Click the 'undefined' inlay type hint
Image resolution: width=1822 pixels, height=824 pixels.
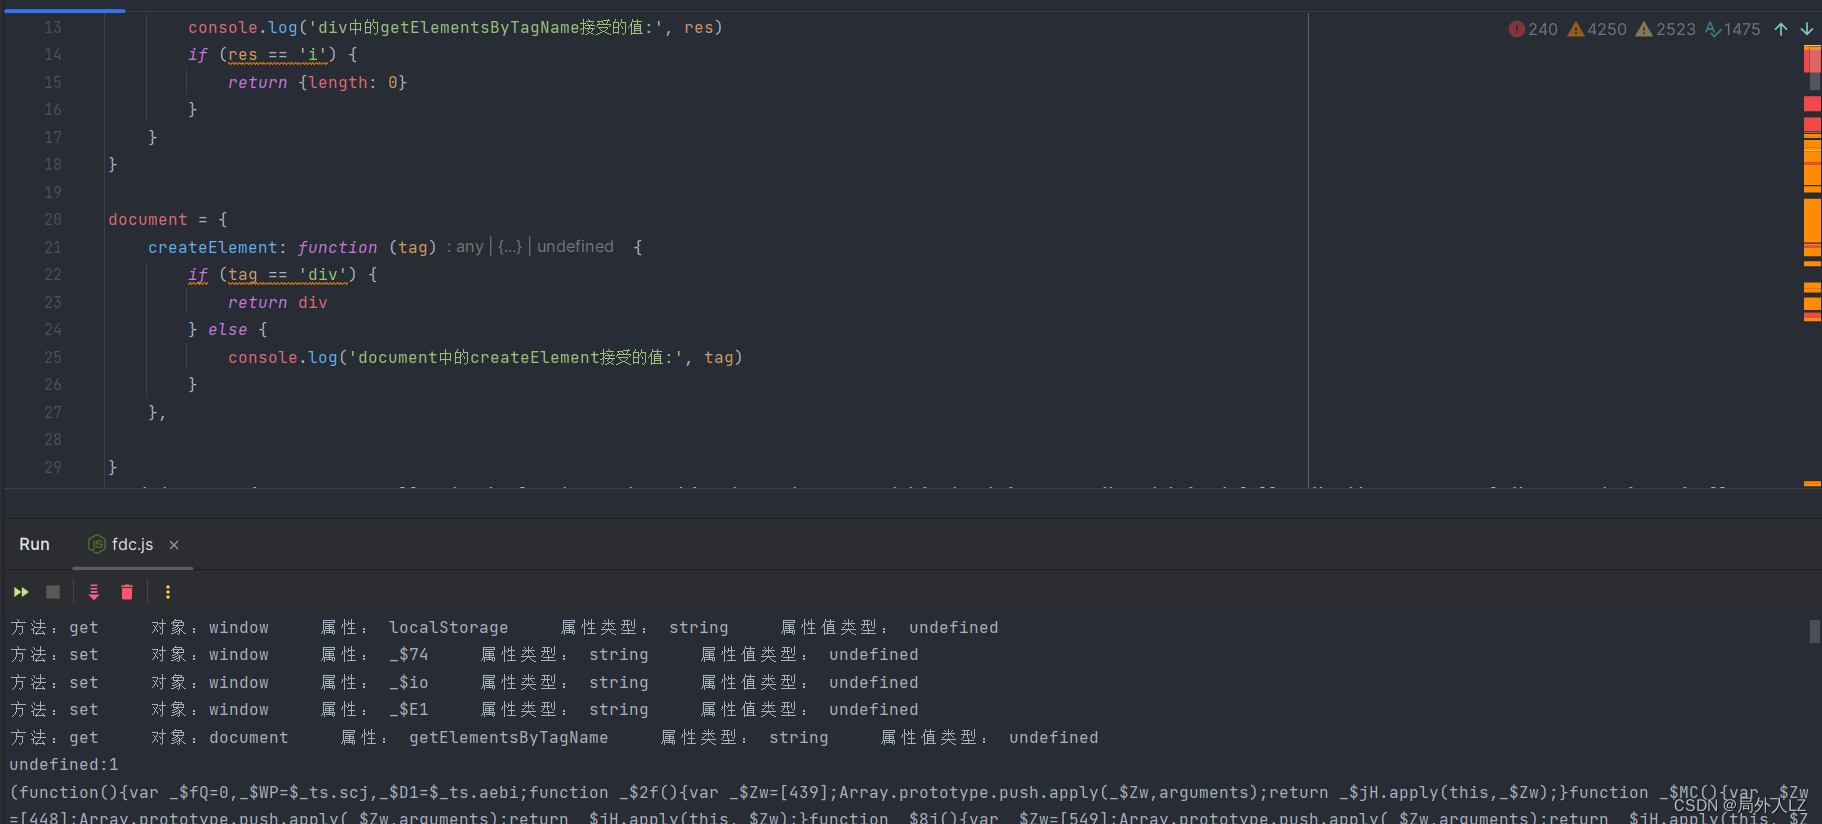(576, 246)
